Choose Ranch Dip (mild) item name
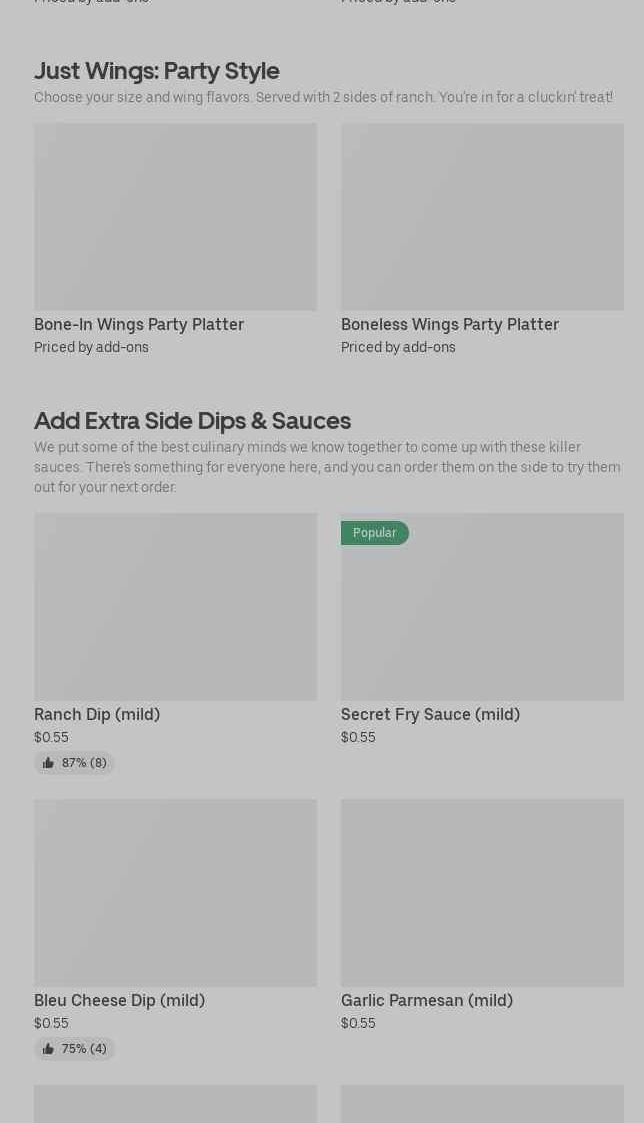The width and height of the screenshot is (644, 1123). point(97,714)
